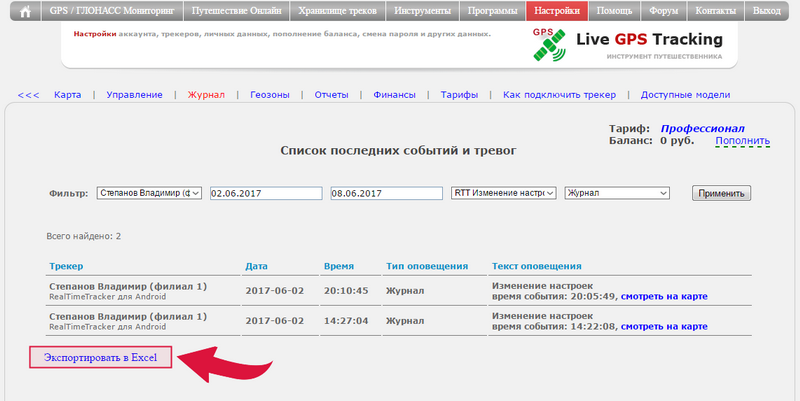Click the Финансы submenu link
The image size is (800, 401).
coord(394,95)
